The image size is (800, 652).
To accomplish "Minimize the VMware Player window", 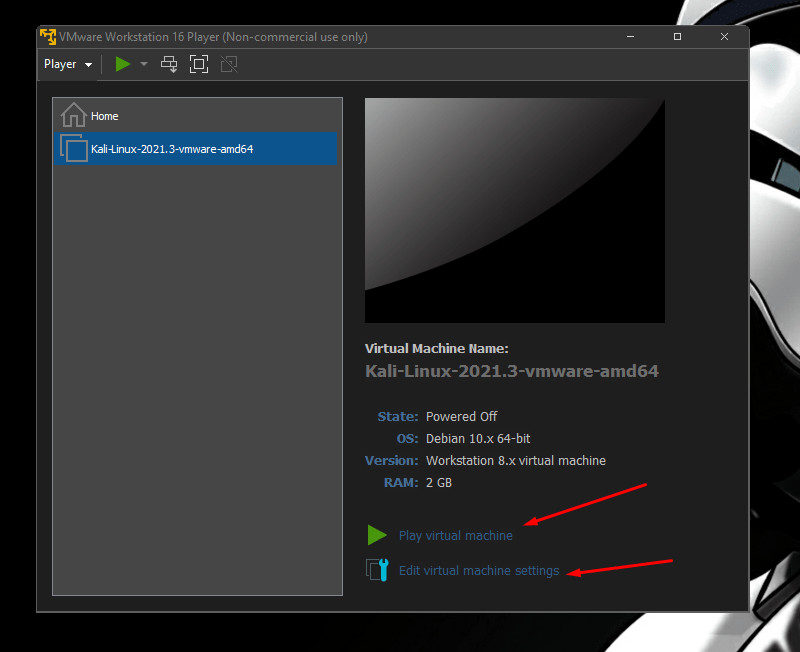I will pyautogui.click(x=630, y=37).
